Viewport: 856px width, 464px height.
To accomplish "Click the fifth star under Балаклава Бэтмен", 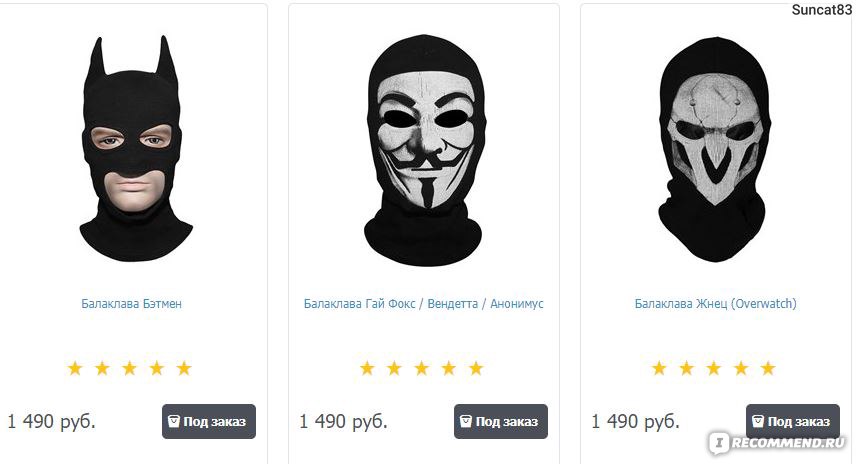I will (184, 368).
